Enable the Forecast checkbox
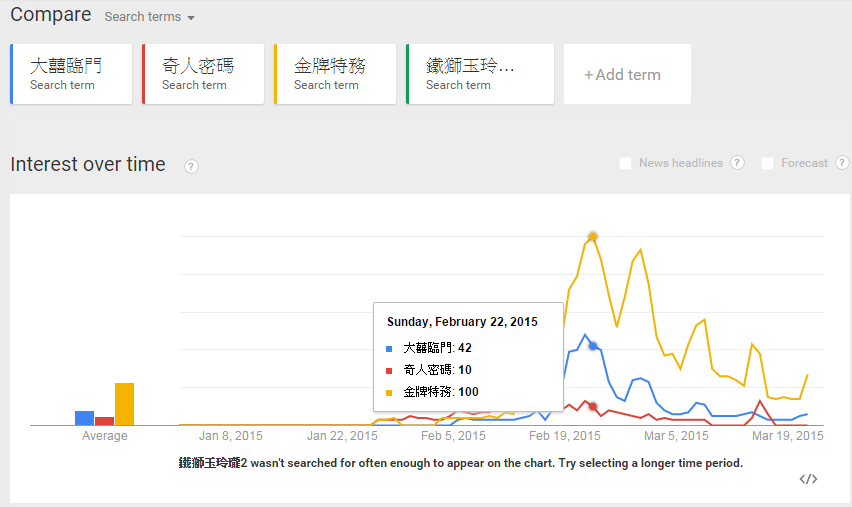The height and width of the screenshot is (507, 852). 768,163
